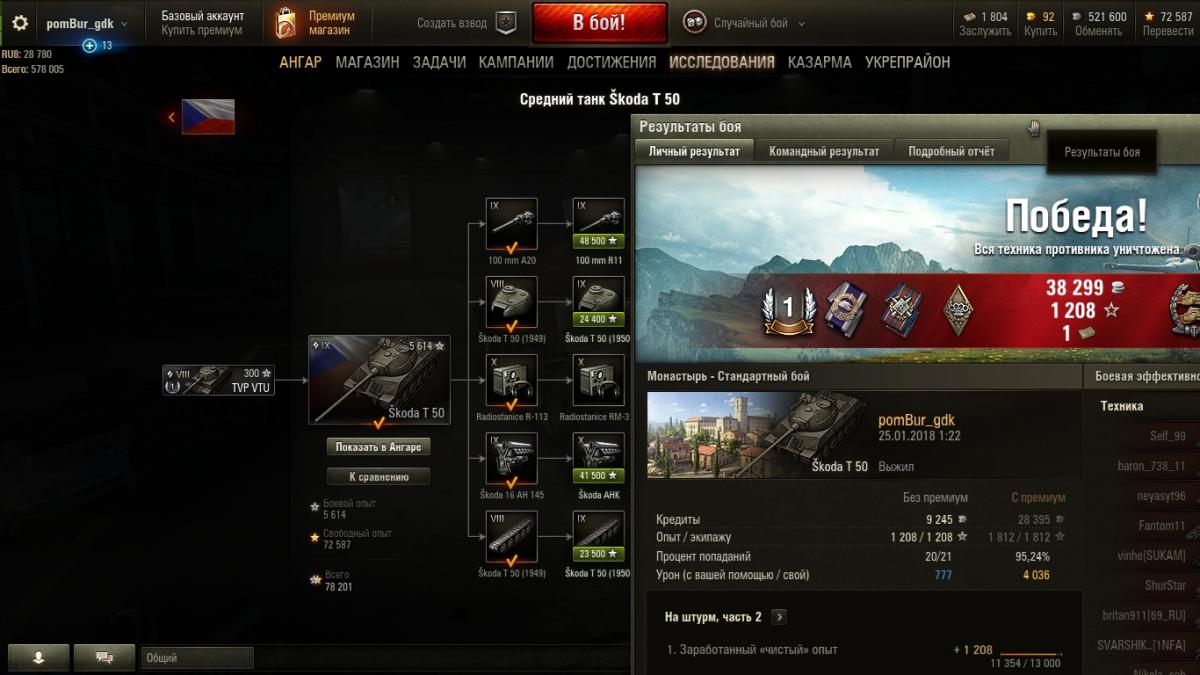Image resolution: width=1200 pixels, height=675 pixels.
Task: Select the Škoda AHK engine module
Action: [x=598, y=459]
